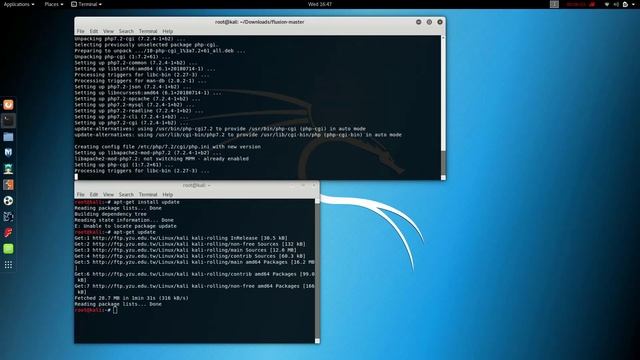Image resolution: width=640 pixels, height=360 pixels.
Task: Open File menu in fluxion-master terminal
Action: tap(80, 31)
